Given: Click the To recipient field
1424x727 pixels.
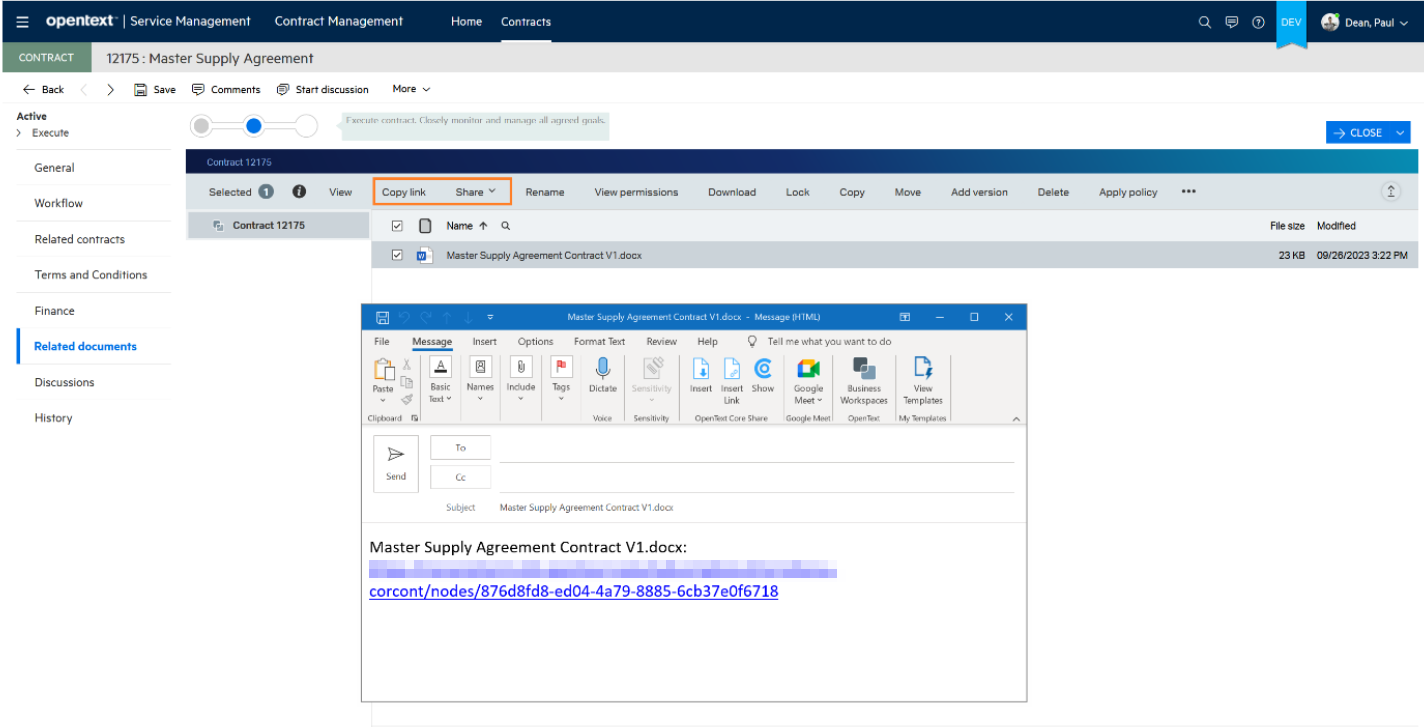Looking at the screenshot, I should [x=459, y=447].
